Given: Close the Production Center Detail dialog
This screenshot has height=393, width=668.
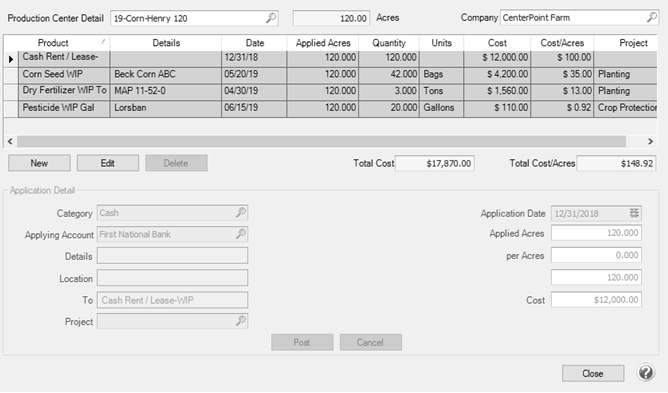Looking at the screenshot, I should click(x=593, y=373).
